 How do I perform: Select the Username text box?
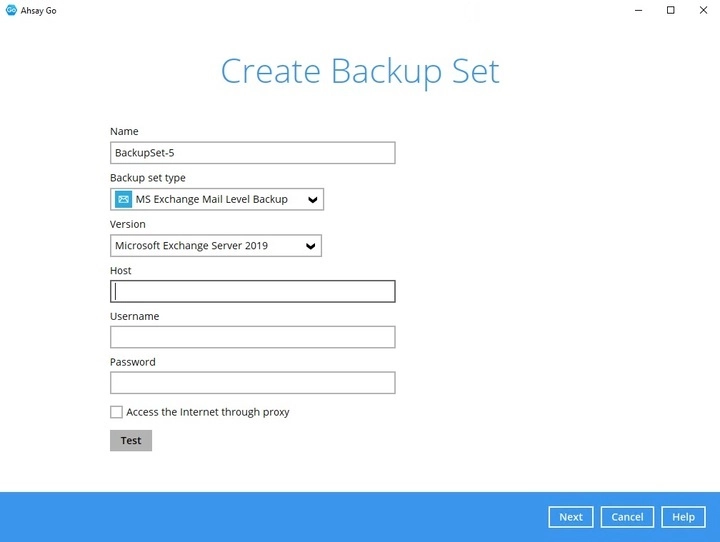(253, 337)
